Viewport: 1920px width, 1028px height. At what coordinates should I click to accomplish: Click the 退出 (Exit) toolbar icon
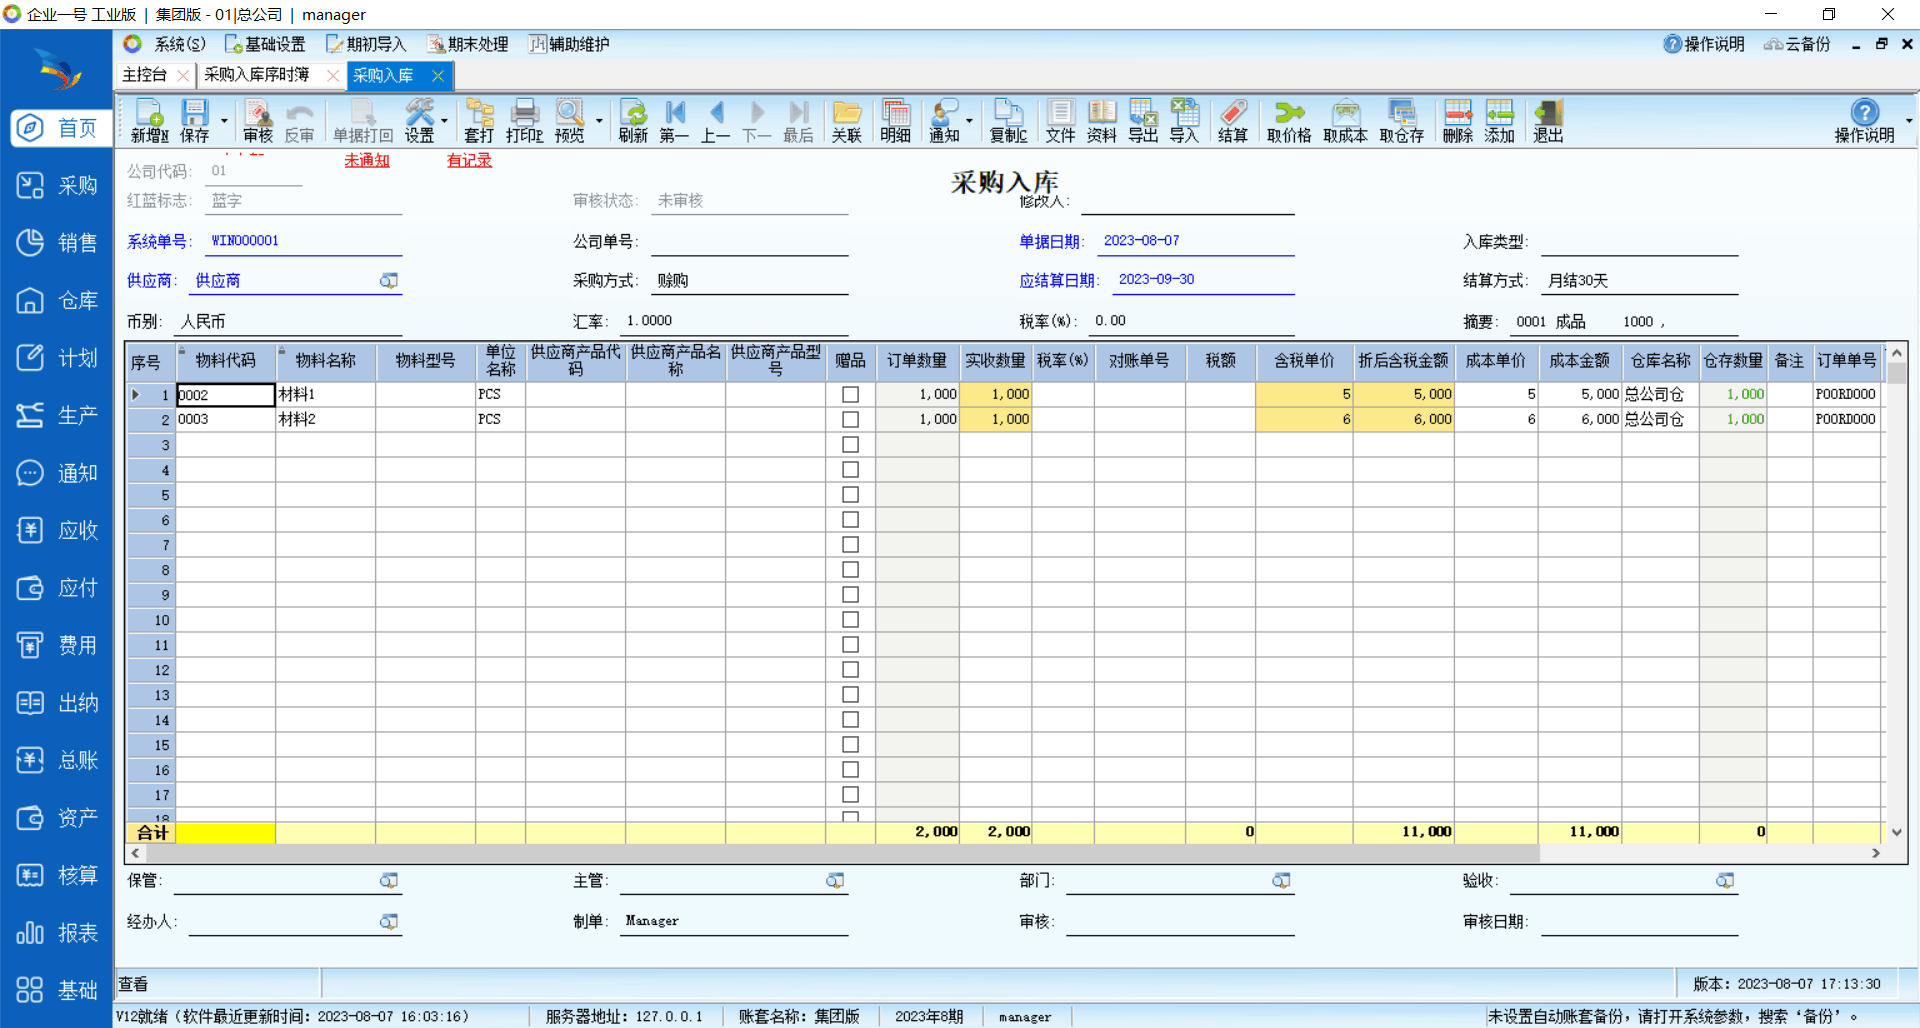(1548, 121)
